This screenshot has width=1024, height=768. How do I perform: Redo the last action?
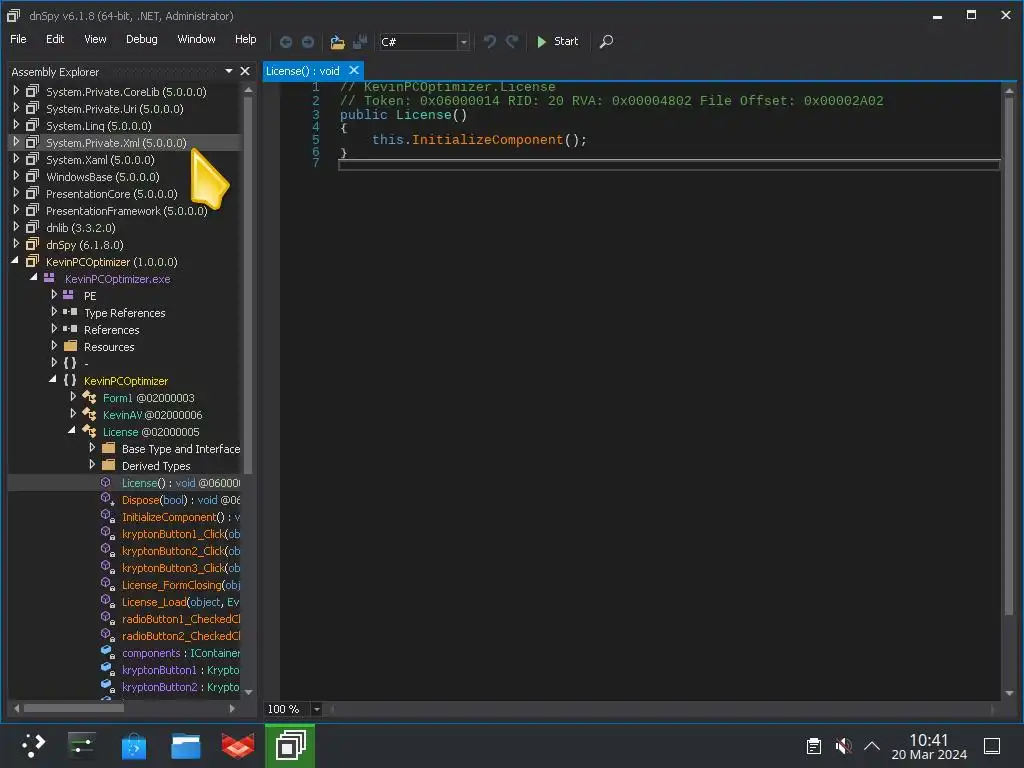[512, 42]
